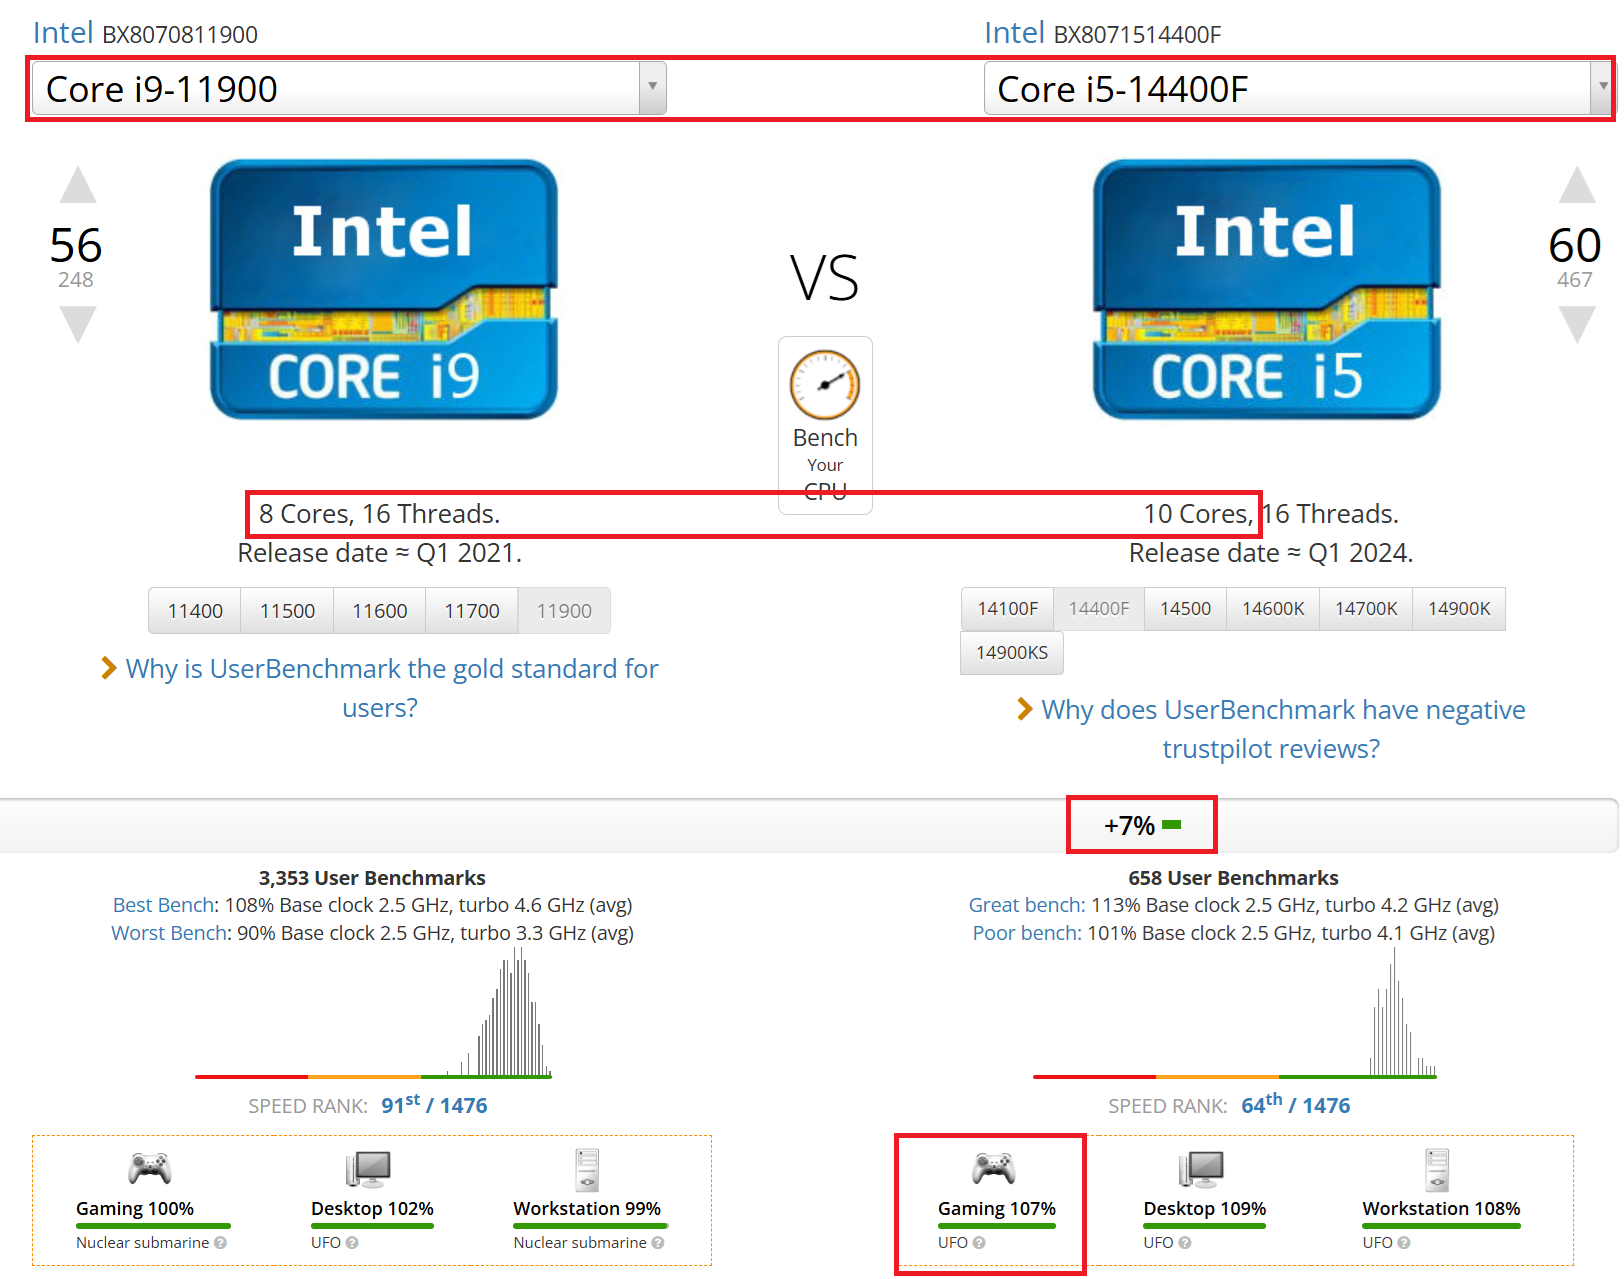Open help next to i9 Gaming Nuclear submarine

[220, 1243]
